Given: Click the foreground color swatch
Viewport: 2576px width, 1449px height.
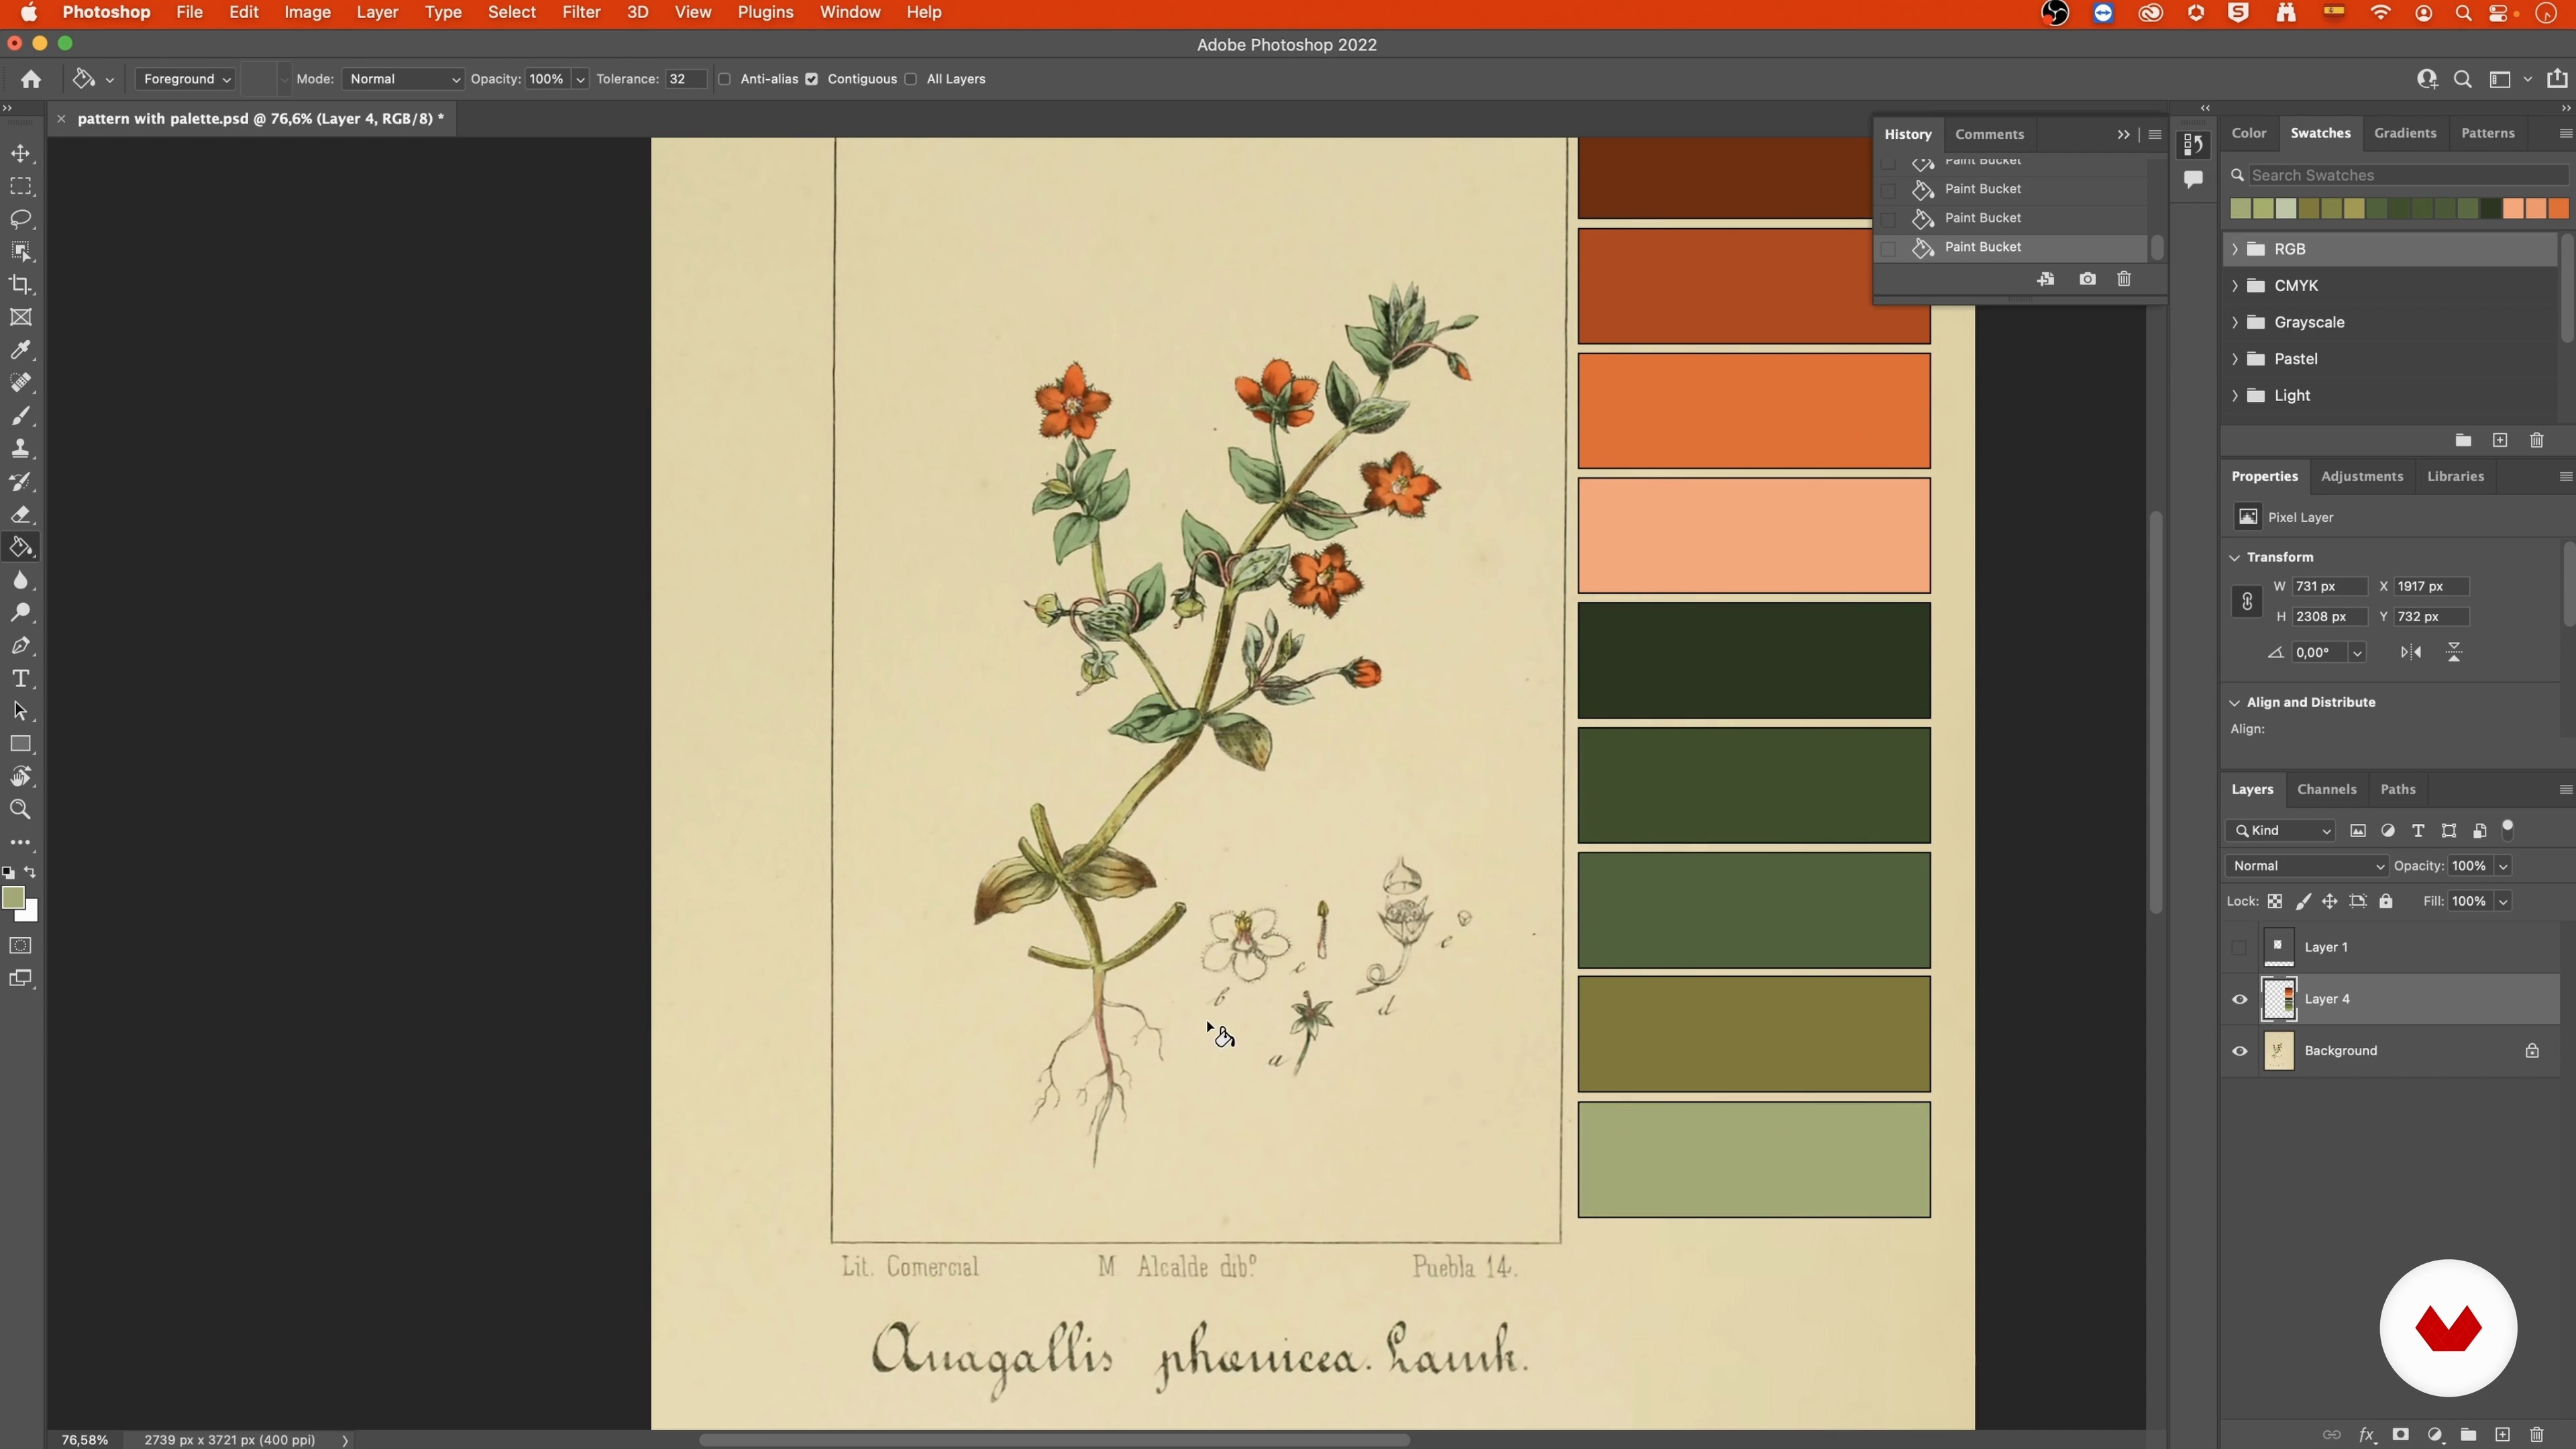Looking at the screenshot, I should coord(13,898).
